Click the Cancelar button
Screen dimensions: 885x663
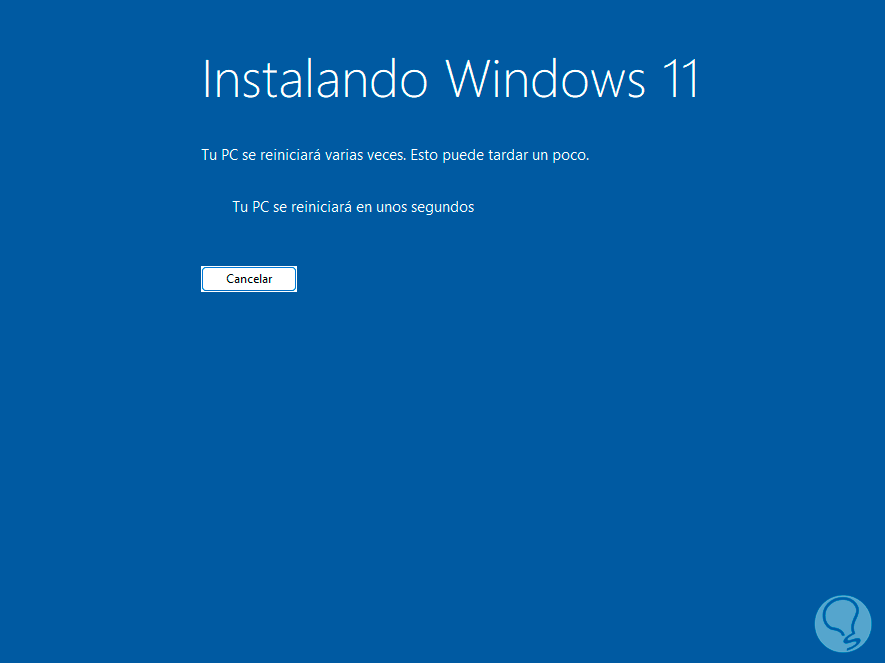tap(249, 279)
